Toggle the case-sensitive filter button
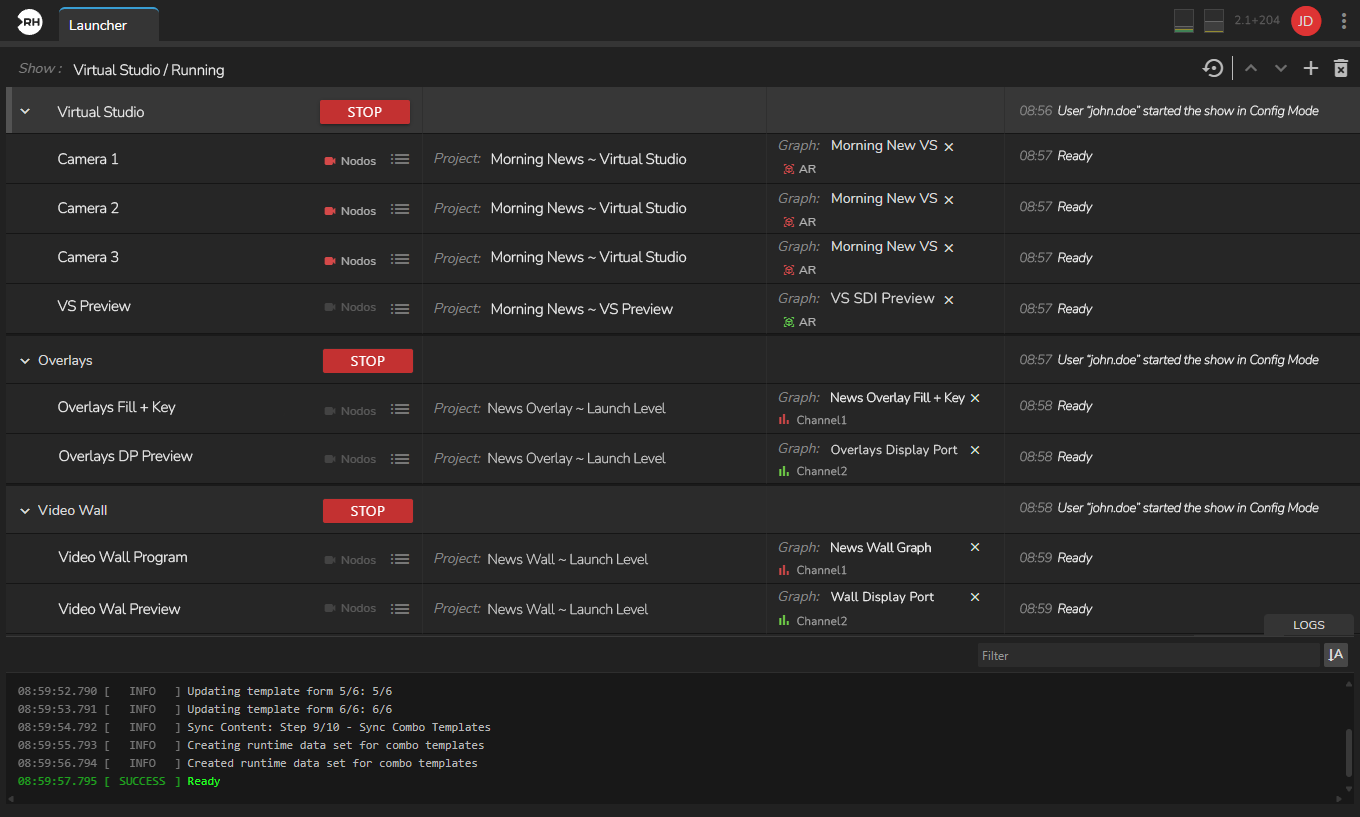Image resolution: width=1360 pixels, height=817 pixels. point(1335,655)
